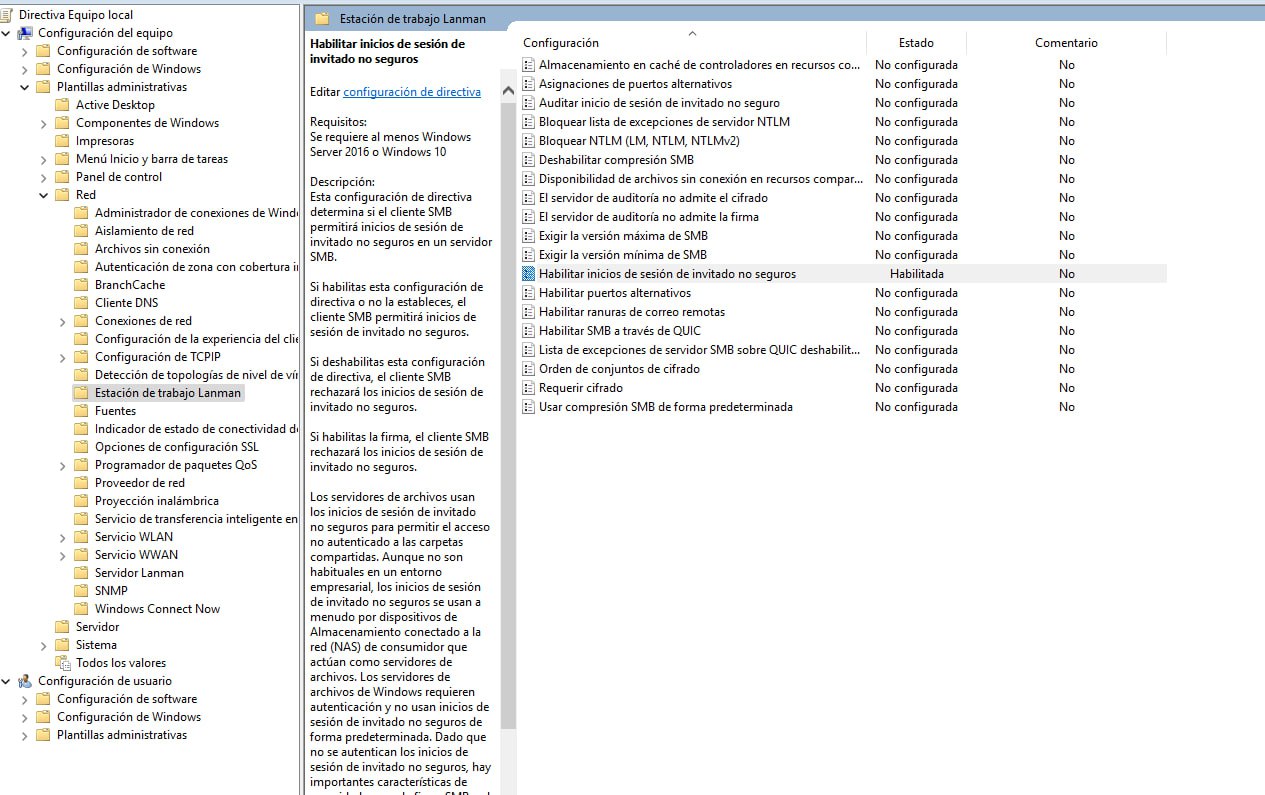Viewport: 1265px width, 795px height.
Task: Click the Fuentes folder icon
Action: 81,411
